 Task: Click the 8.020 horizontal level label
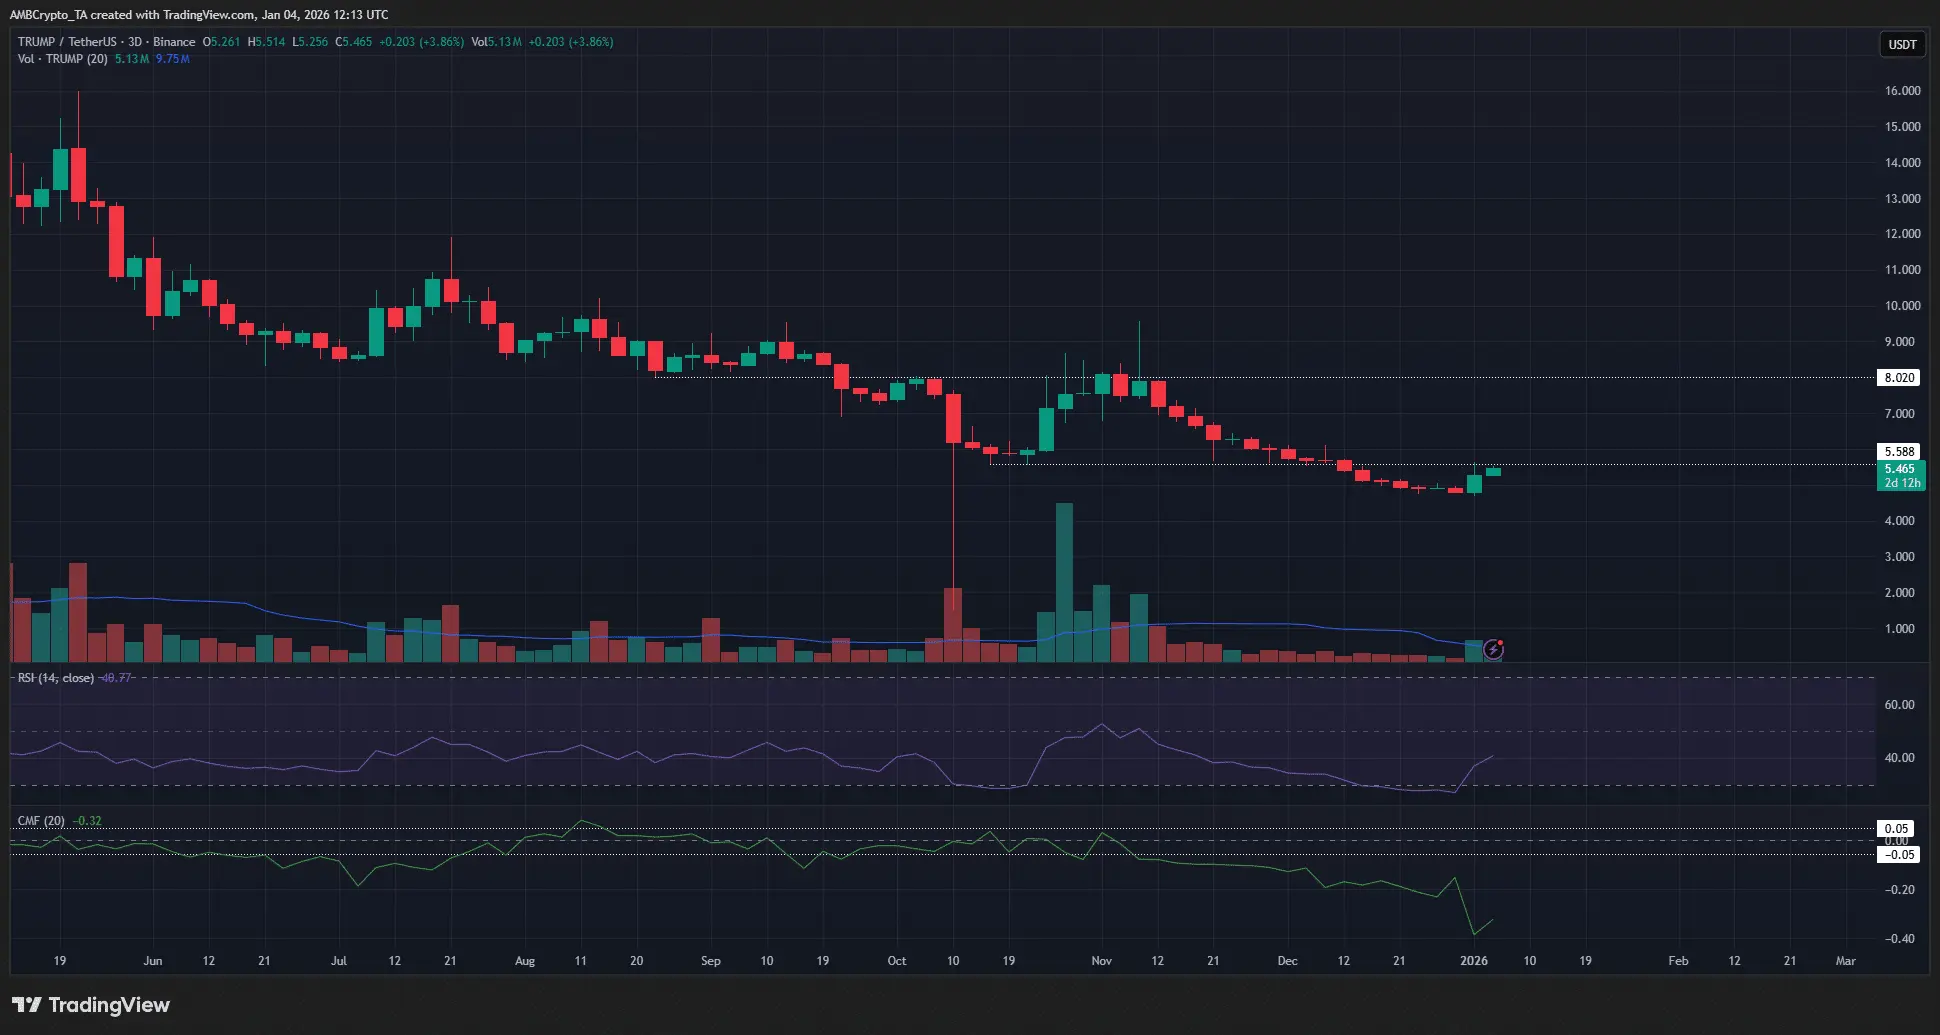pyautogui.click(x=1899, y=377)
